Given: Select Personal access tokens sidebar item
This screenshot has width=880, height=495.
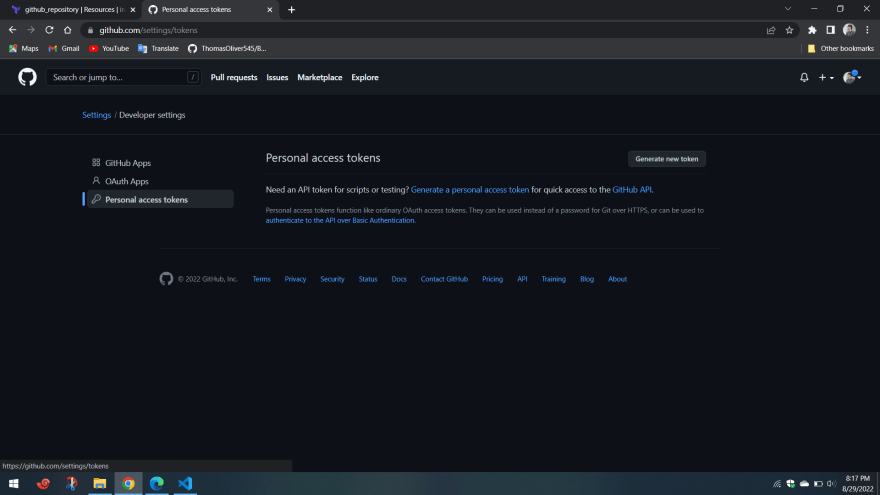Looking at the screenshot, I should pos(160,199).
